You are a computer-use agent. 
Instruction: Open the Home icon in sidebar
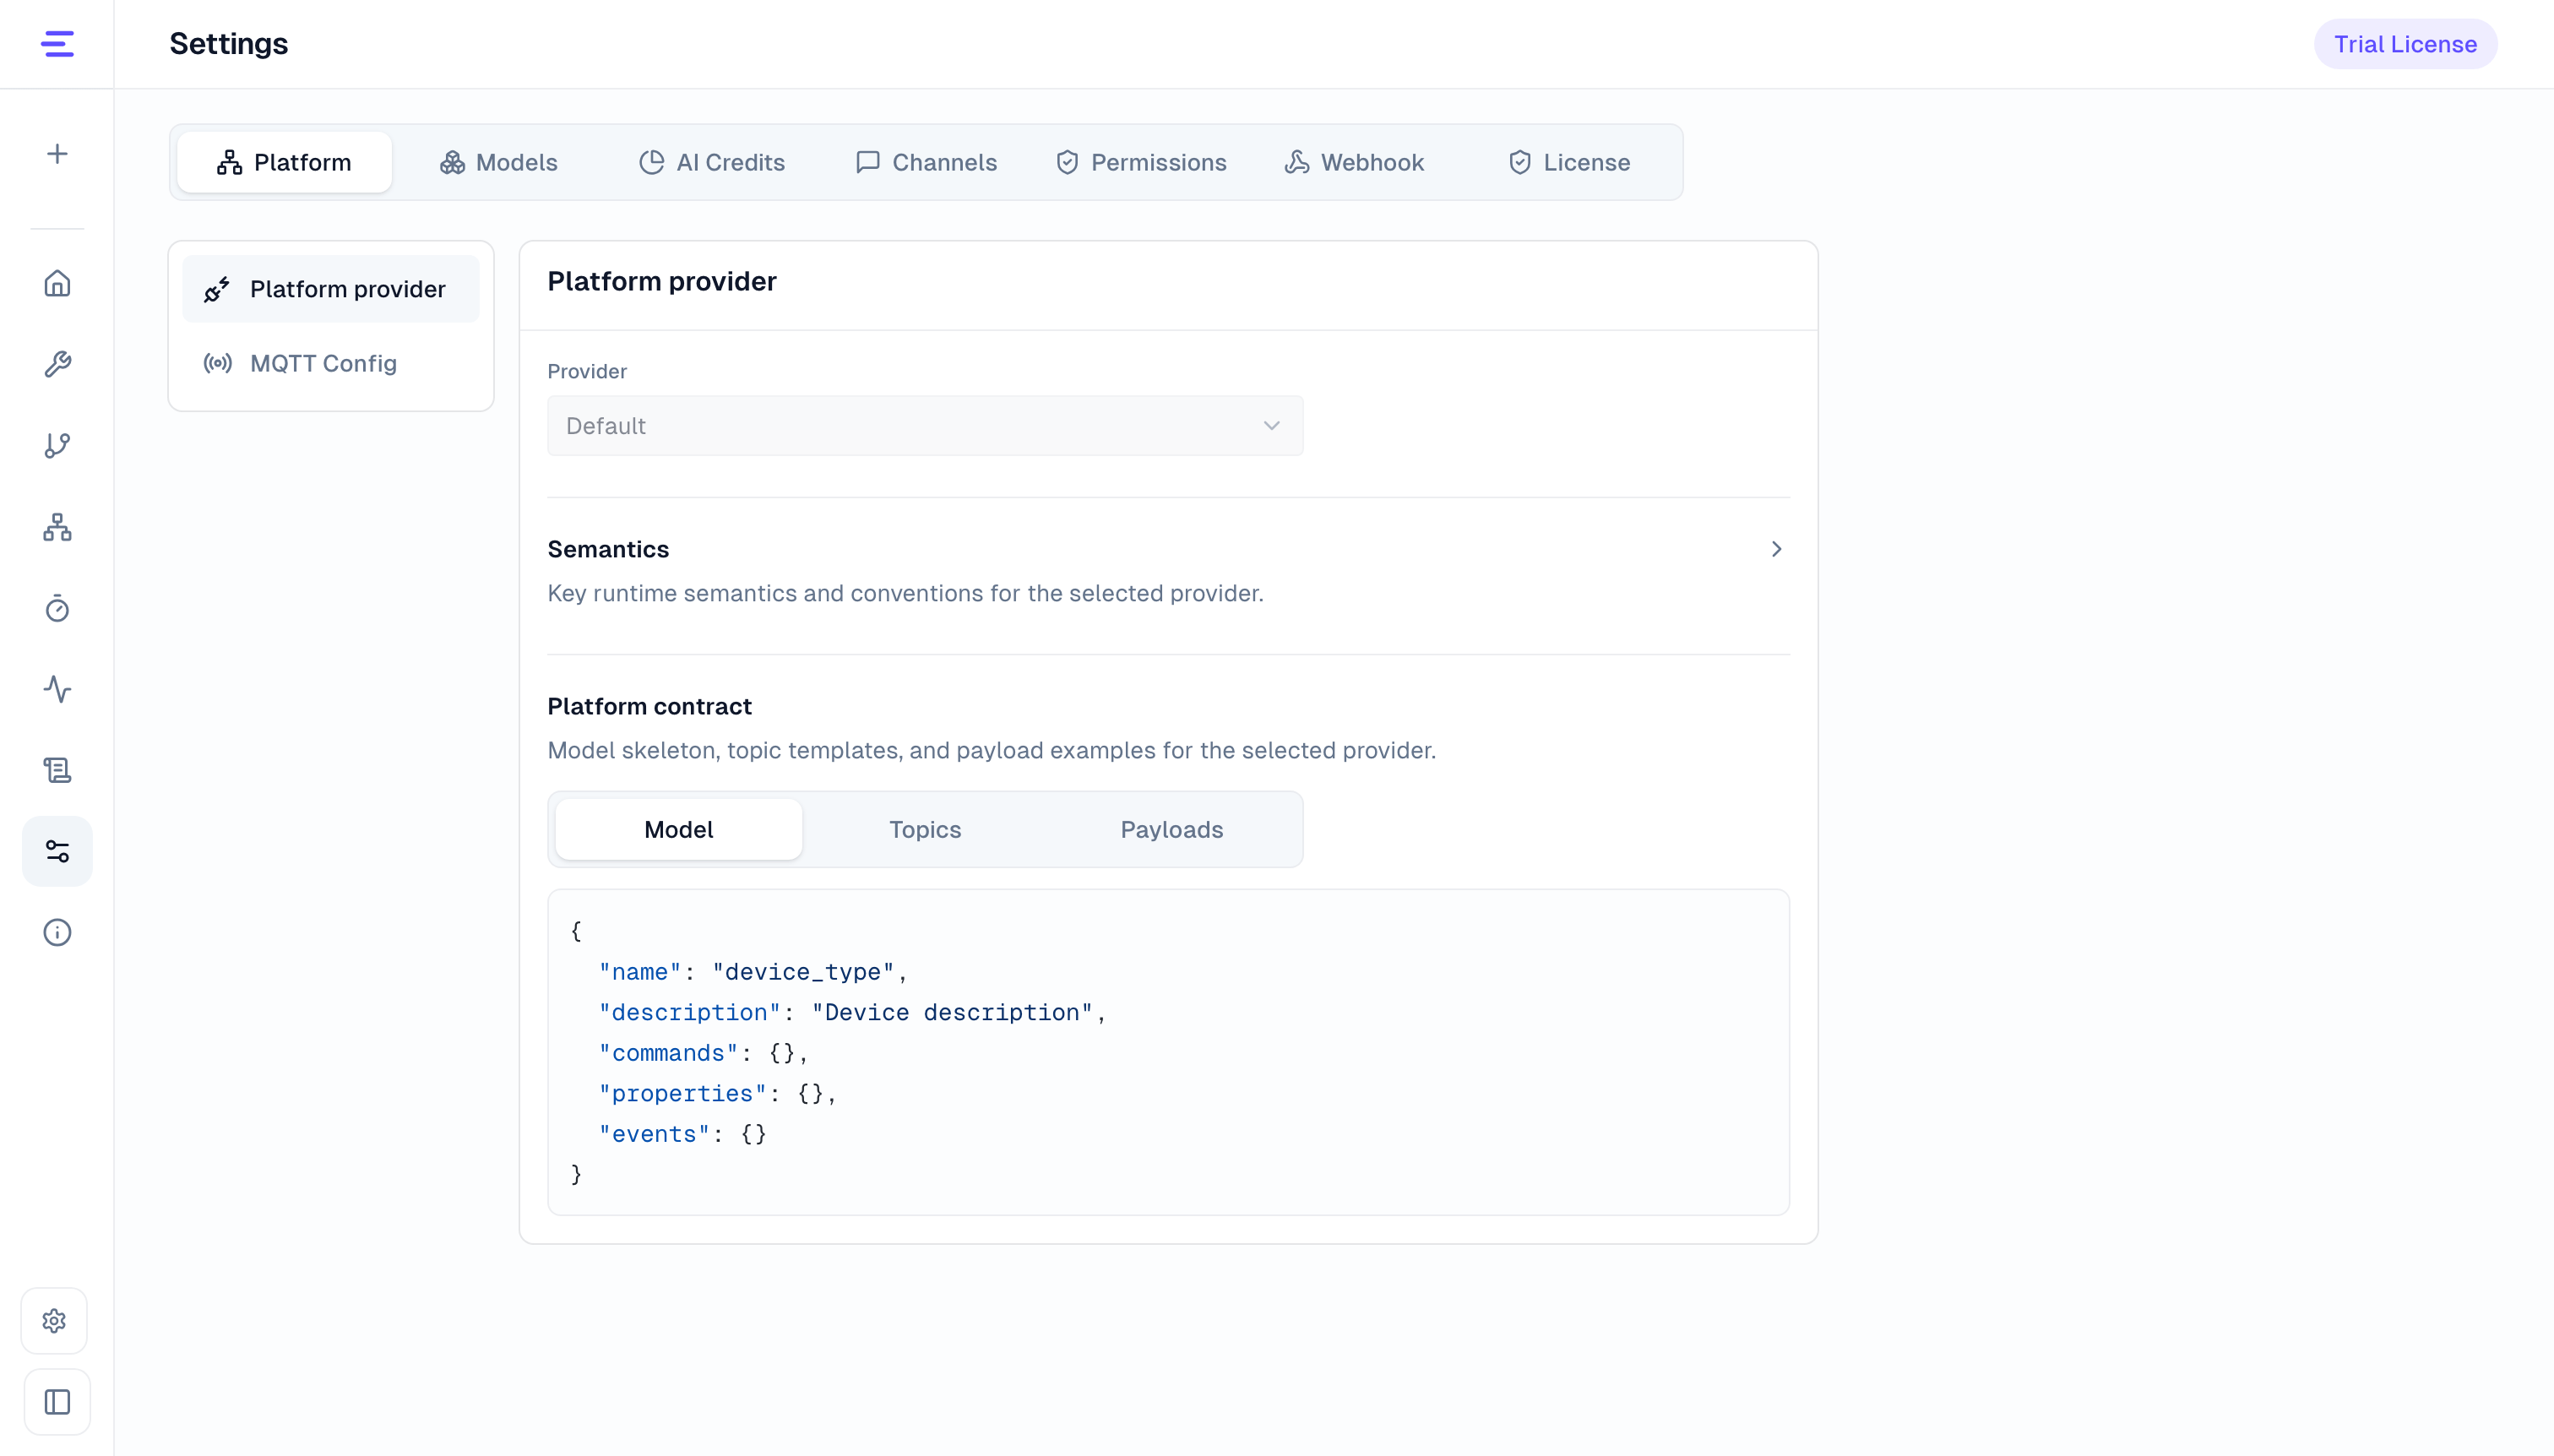pos(57,283)
